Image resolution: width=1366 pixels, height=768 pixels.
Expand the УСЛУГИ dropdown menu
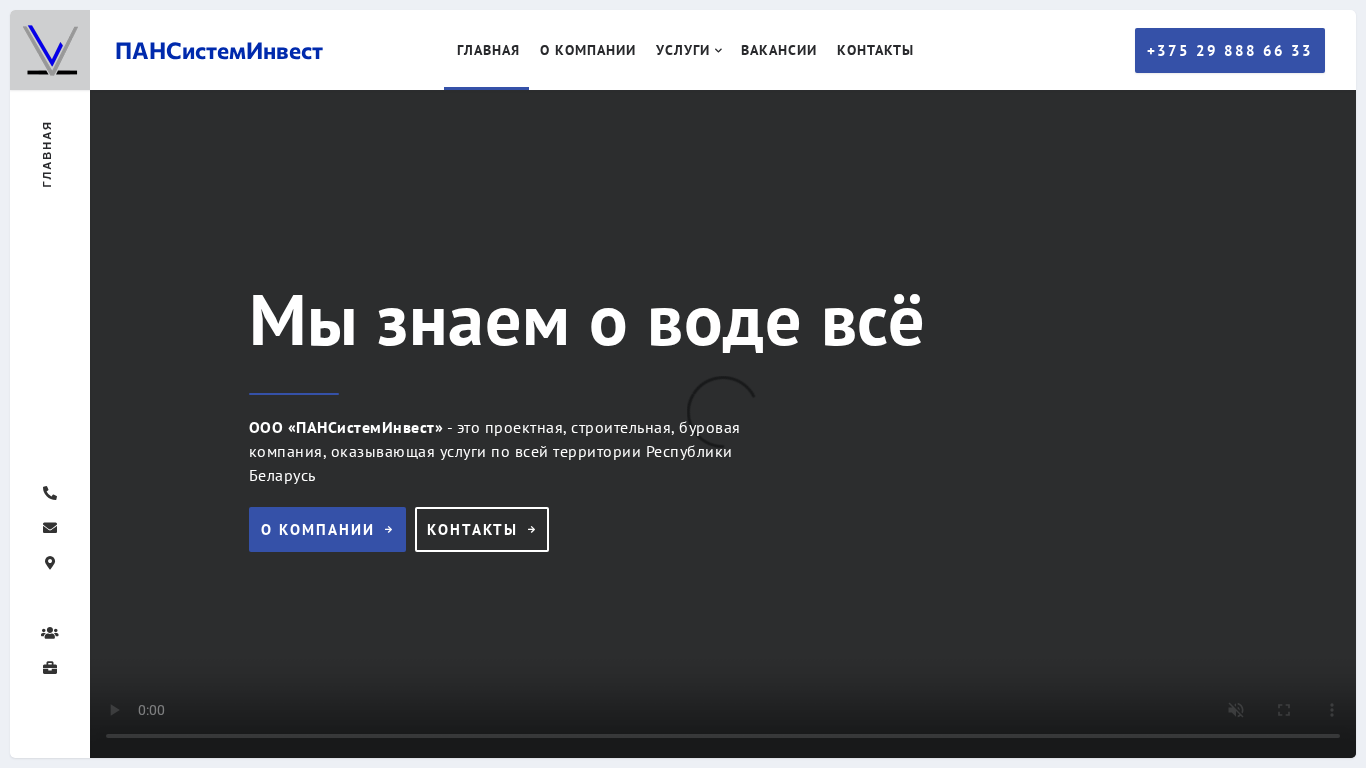(x=689, y=50)
